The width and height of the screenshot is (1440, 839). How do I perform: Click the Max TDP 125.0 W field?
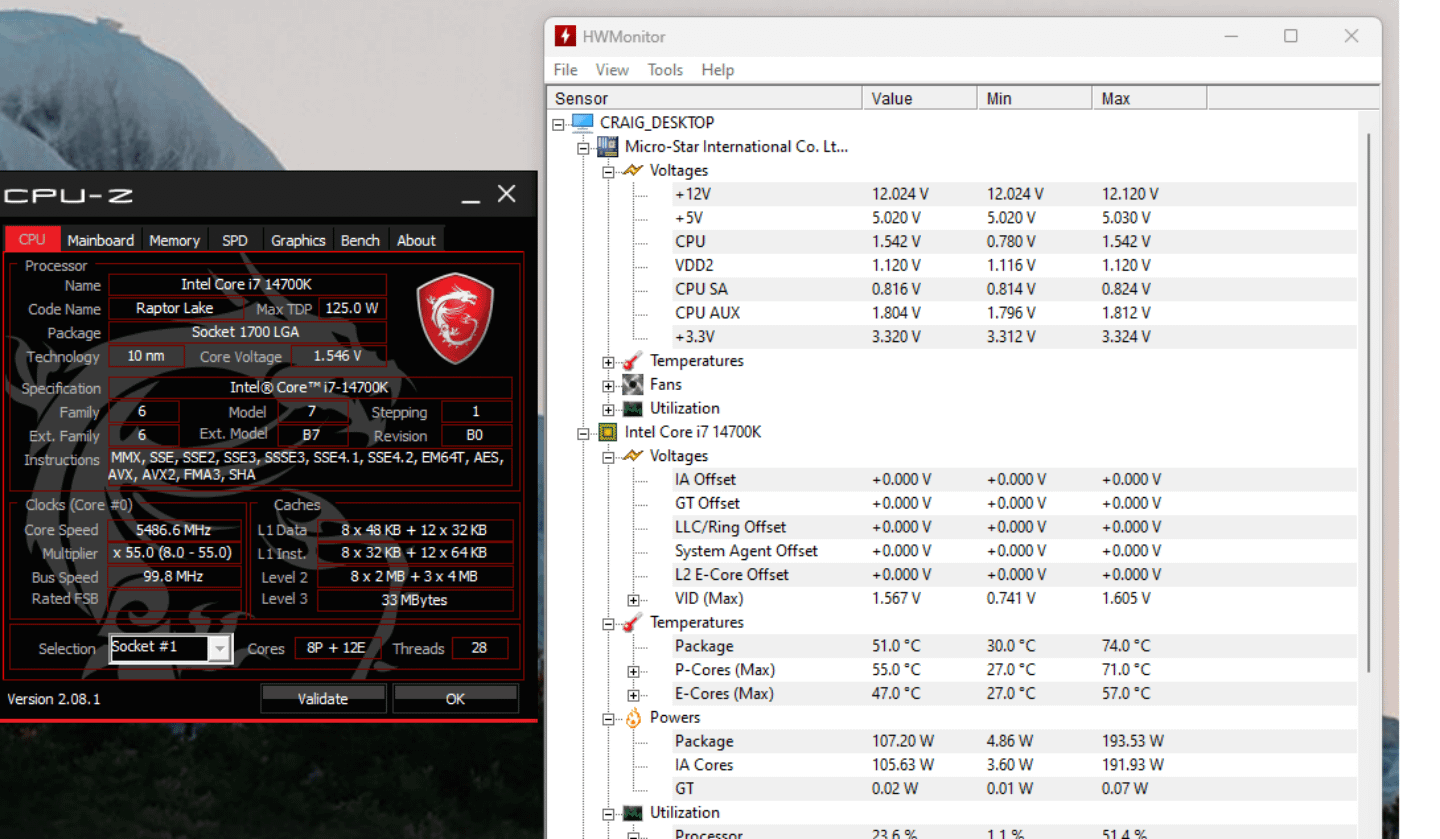coord(352,308)
